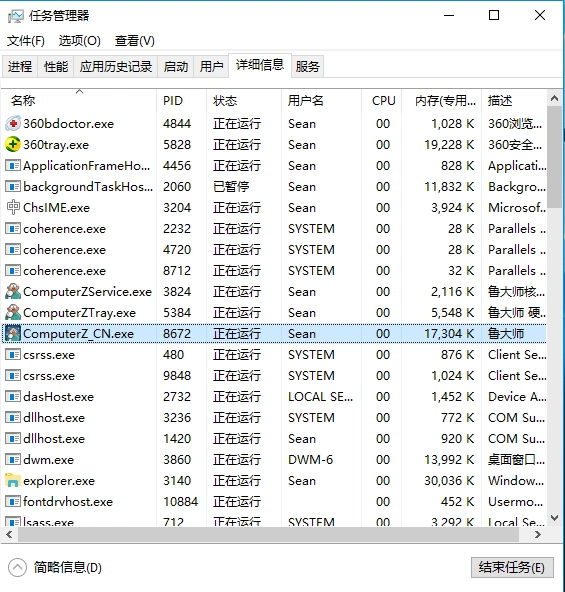Sort by the 名称 column header
The image size is (565, 592).
point(79,101)
